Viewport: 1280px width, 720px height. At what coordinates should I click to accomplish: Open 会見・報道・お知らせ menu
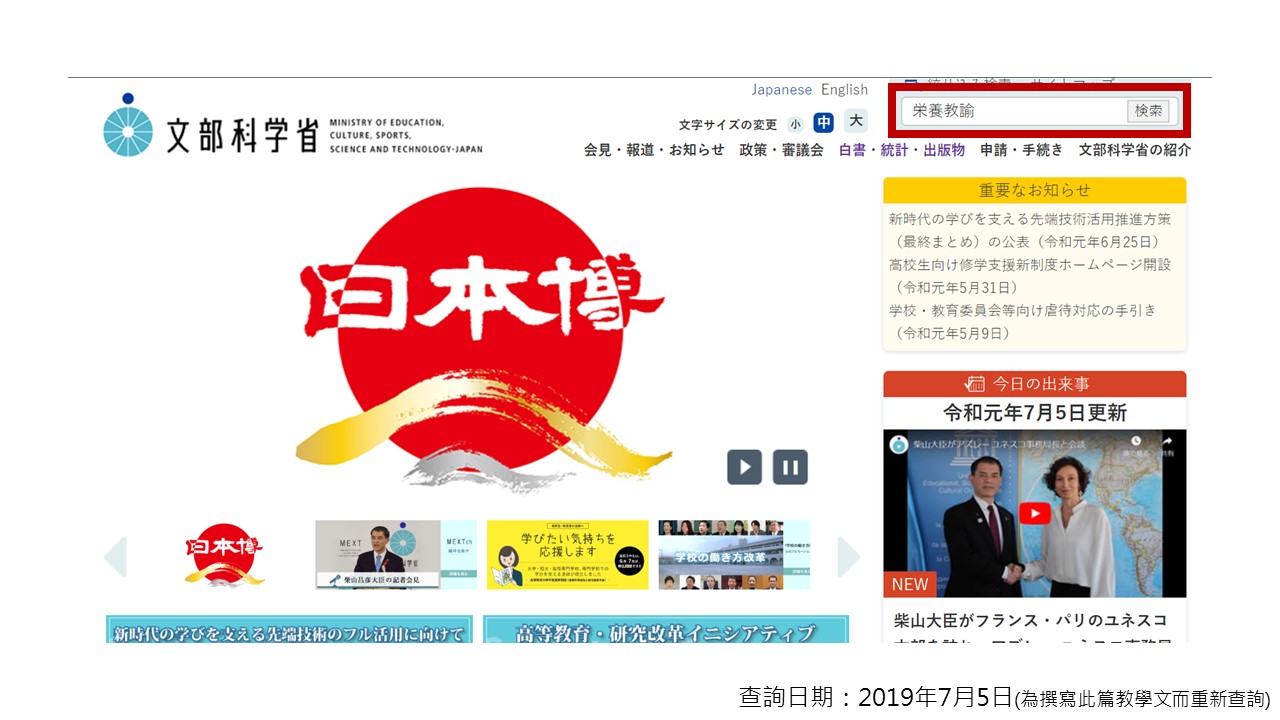(654, 150)
